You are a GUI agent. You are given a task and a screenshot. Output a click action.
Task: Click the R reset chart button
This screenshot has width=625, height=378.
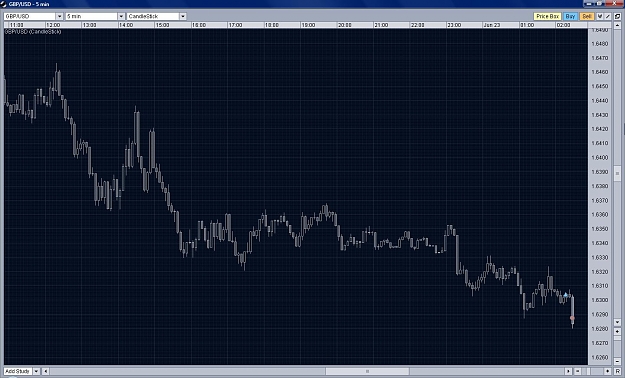(617, 371)
